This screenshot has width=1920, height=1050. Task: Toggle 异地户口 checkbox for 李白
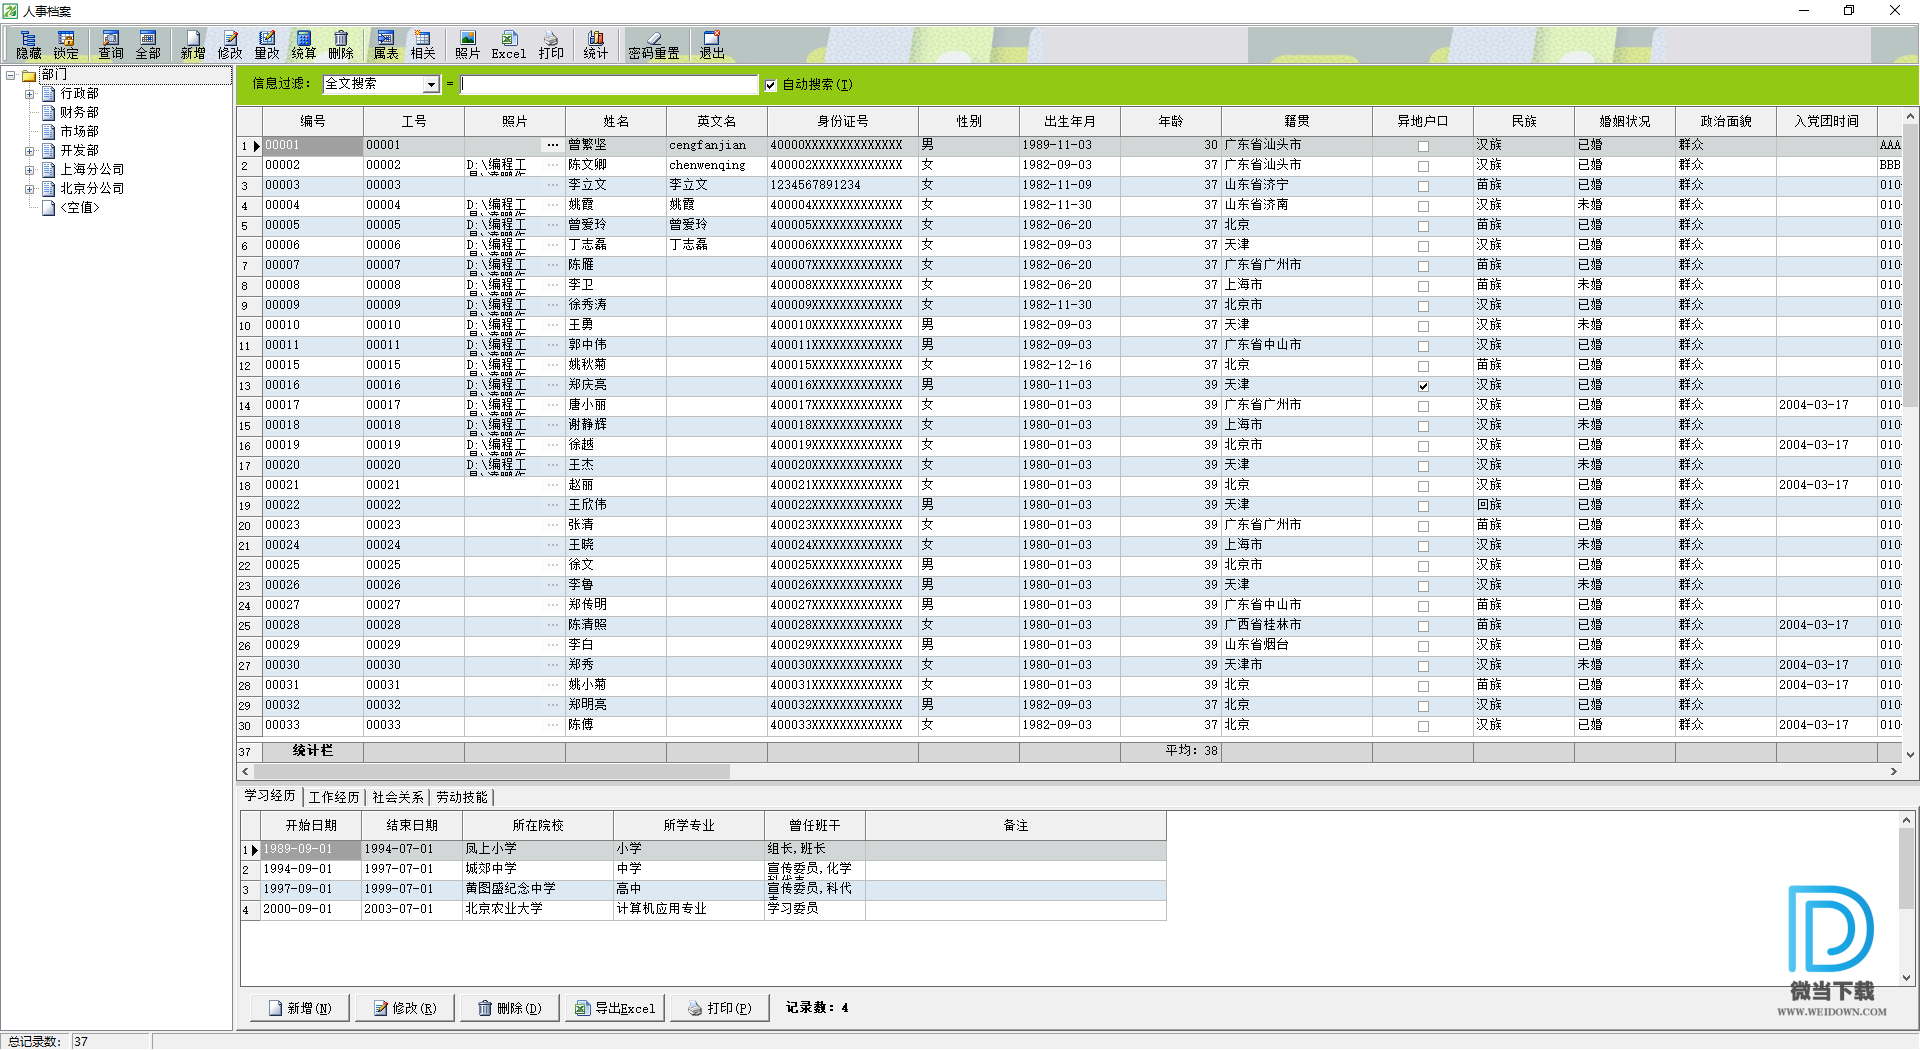click(x=1423, y=646)
